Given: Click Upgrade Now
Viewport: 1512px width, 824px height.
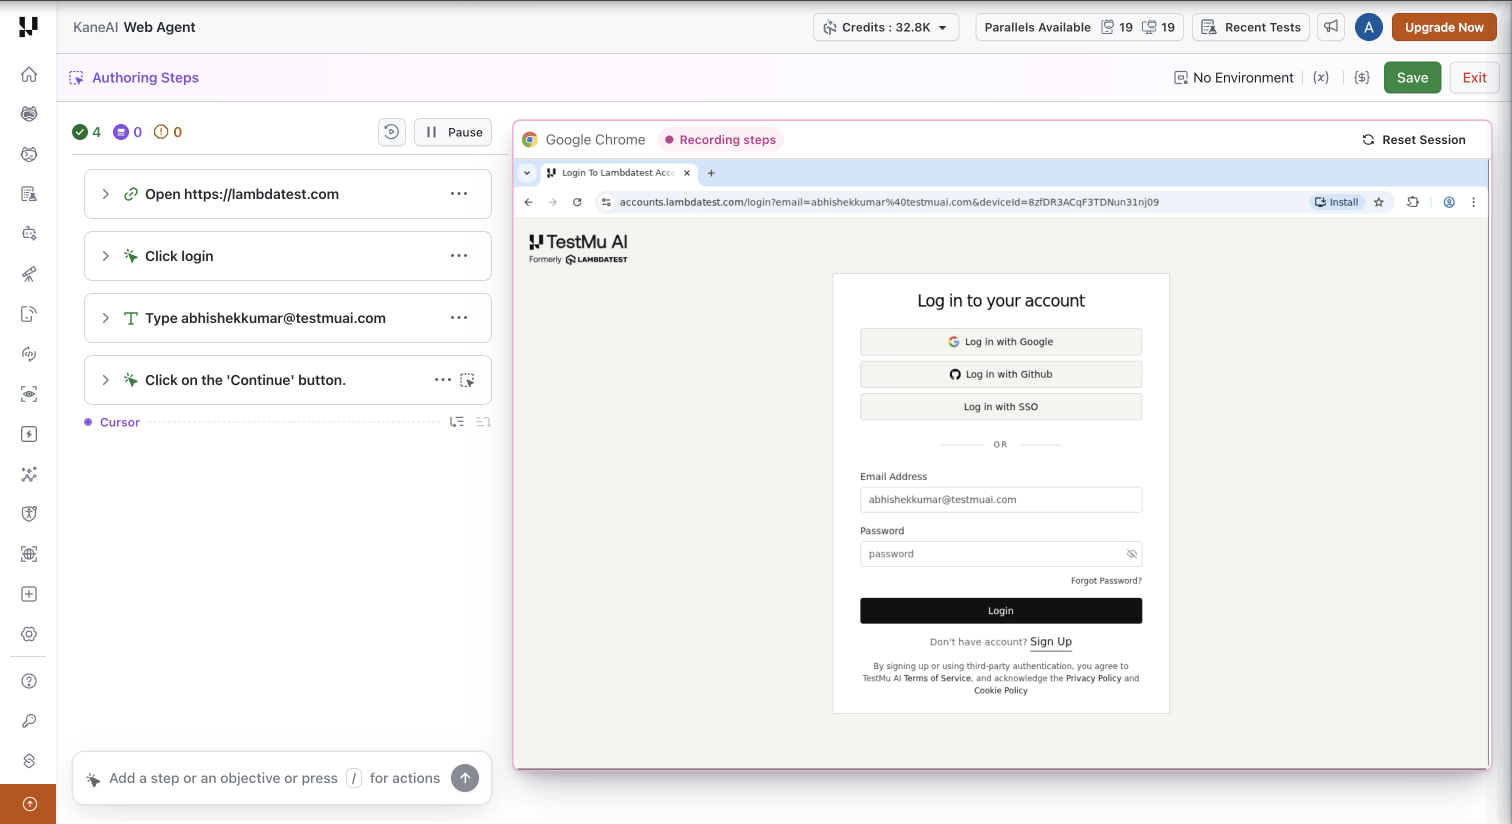Looking at the screenshot, I should (x=1444, y=27).
